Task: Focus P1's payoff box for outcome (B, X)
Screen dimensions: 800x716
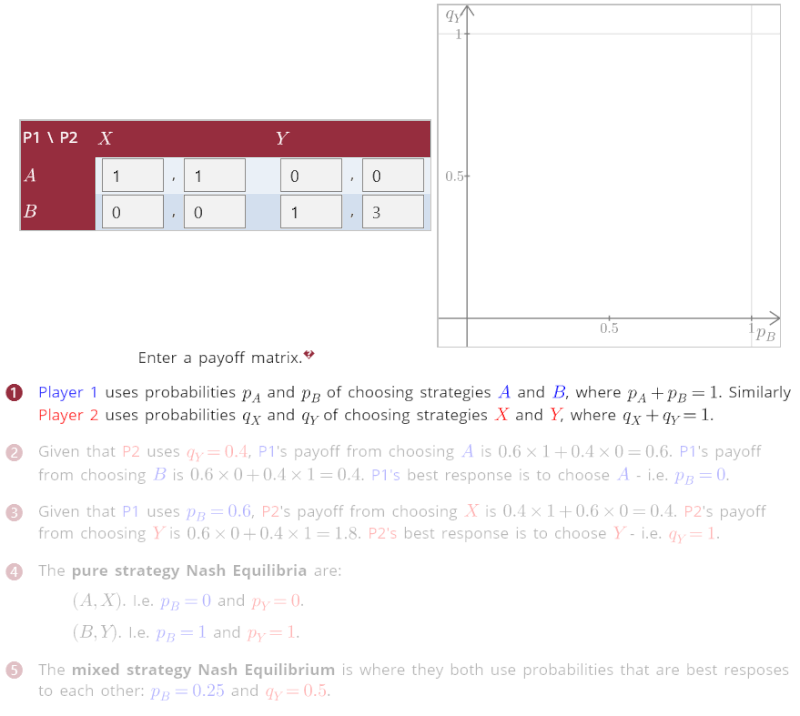Action: coord(132,212)
